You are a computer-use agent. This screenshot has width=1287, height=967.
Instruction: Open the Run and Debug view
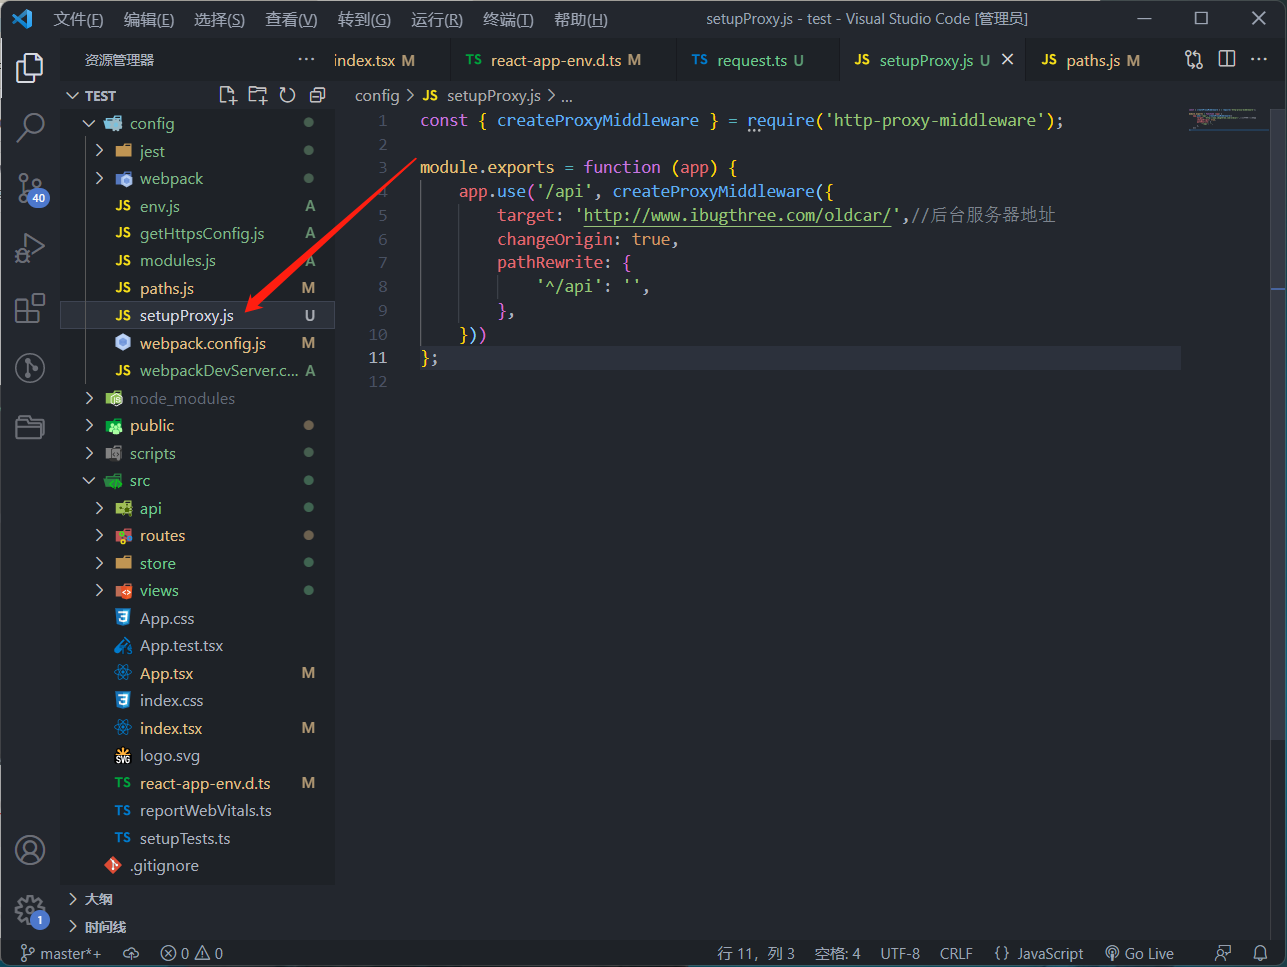(x=30, y=248)
